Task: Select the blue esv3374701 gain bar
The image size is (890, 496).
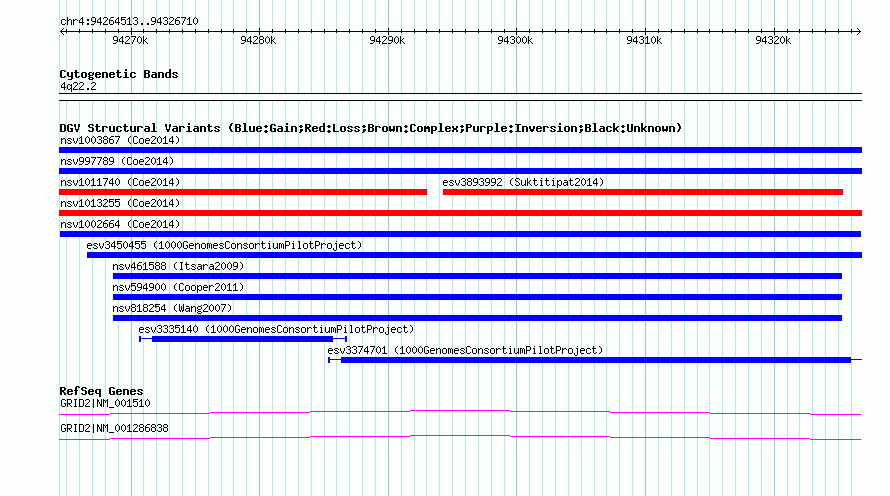Action: click(595, 360)
